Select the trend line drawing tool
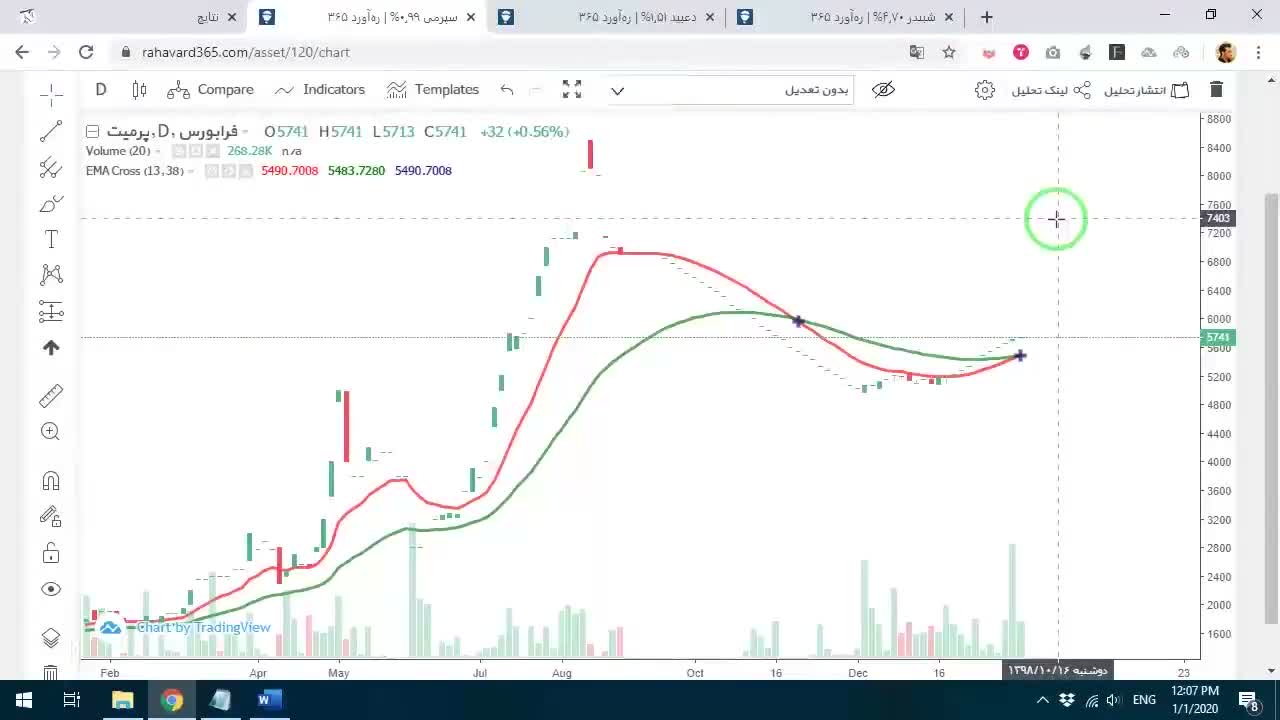Viewport: 1280px width, 720px height. [51, 131]
